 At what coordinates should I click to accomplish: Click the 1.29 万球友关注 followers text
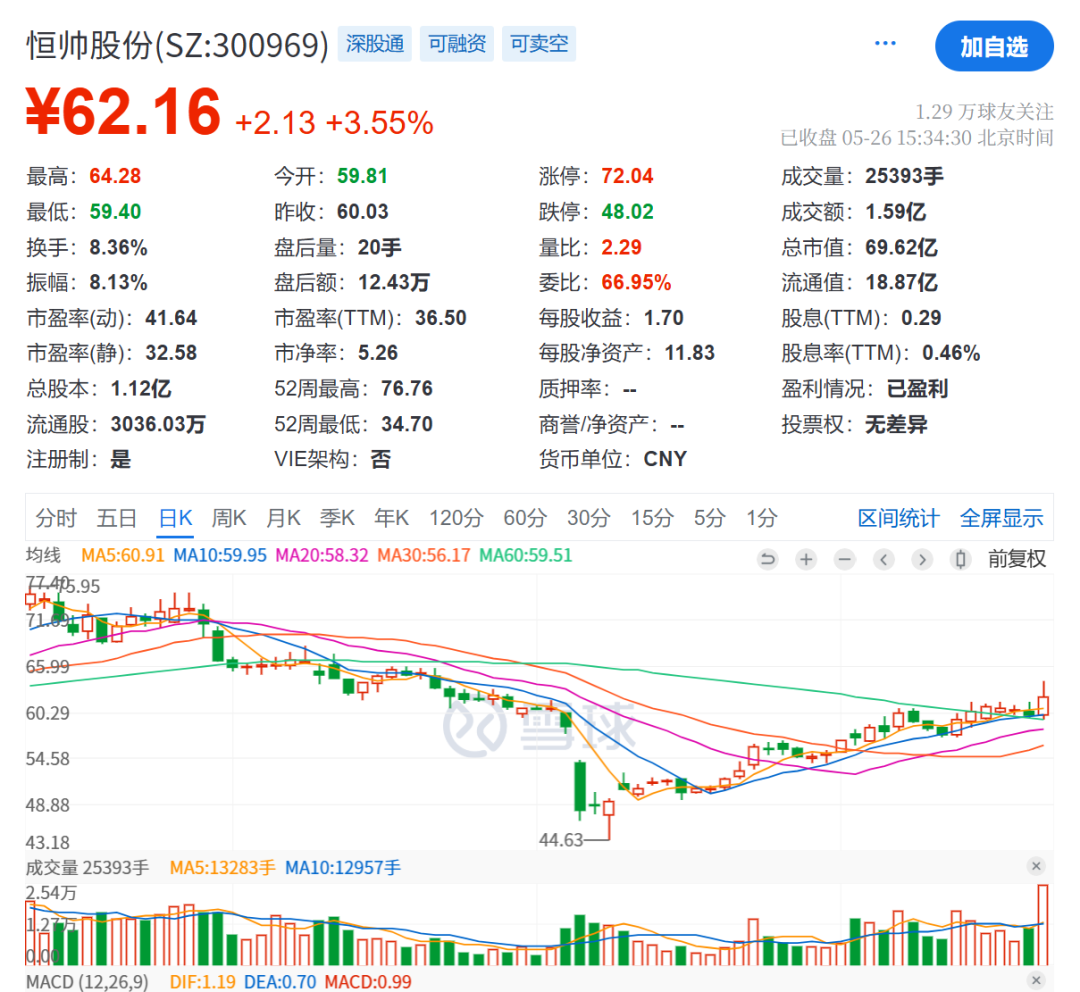984,112
